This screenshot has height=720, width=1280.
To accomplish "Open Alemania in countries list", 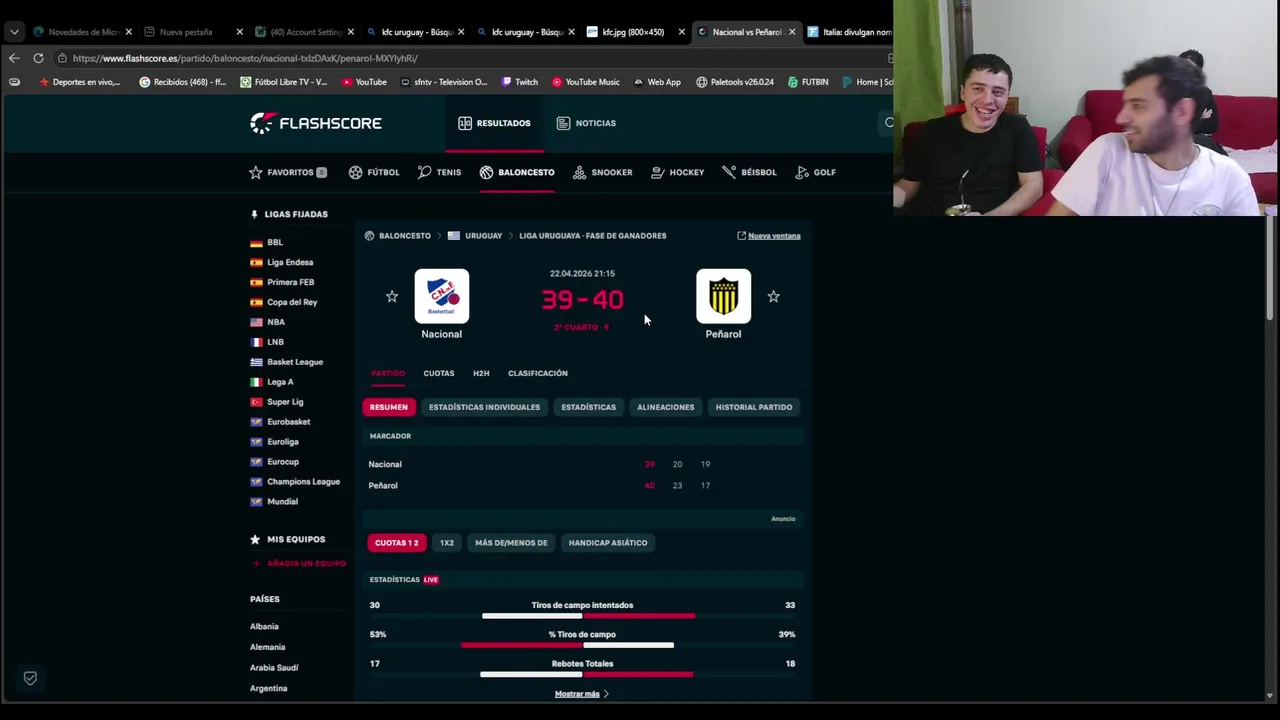I will 267,647.
